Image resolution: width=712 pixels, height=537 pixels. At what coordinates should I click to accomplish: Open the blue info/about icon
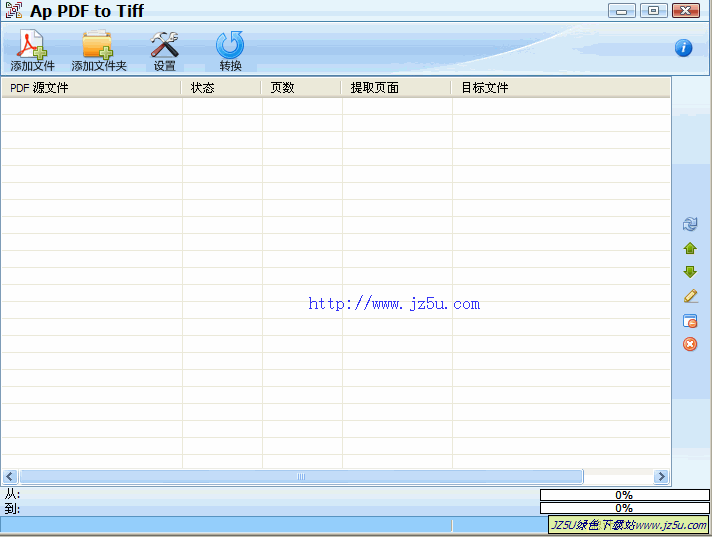(x=683, y=48)
